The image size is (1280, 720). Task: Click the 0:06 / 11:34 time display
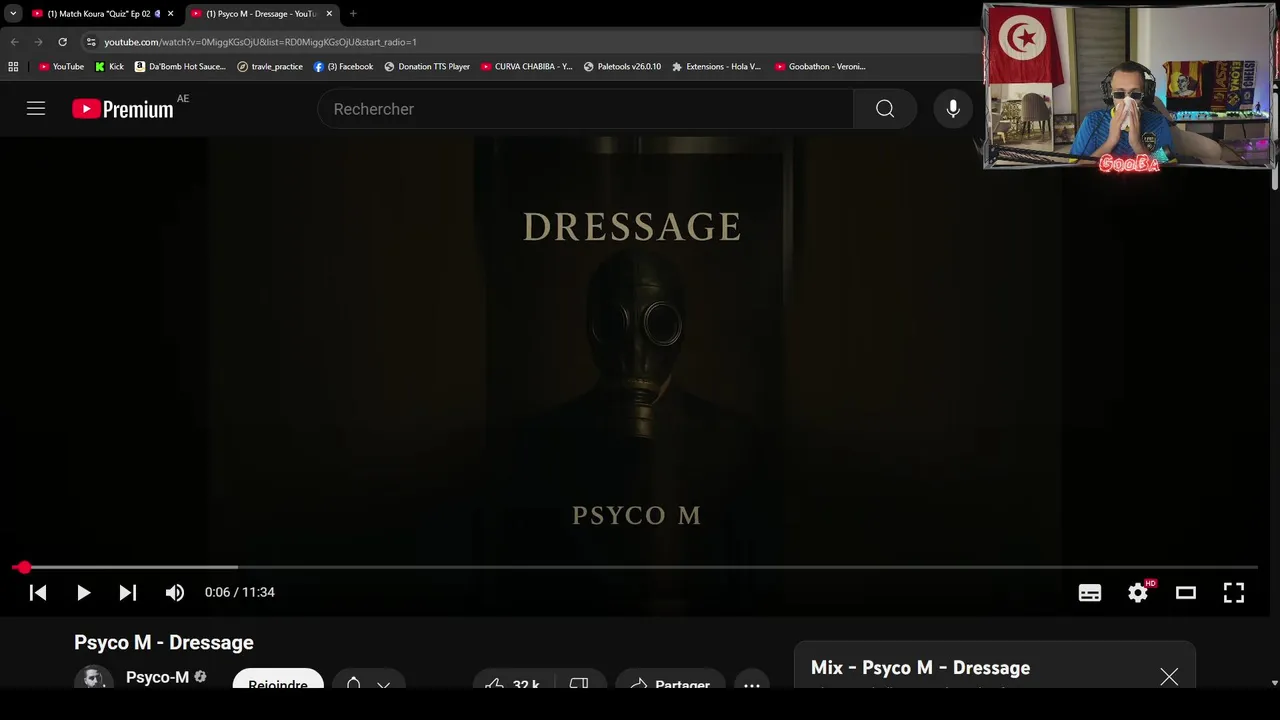click(240, 592)
